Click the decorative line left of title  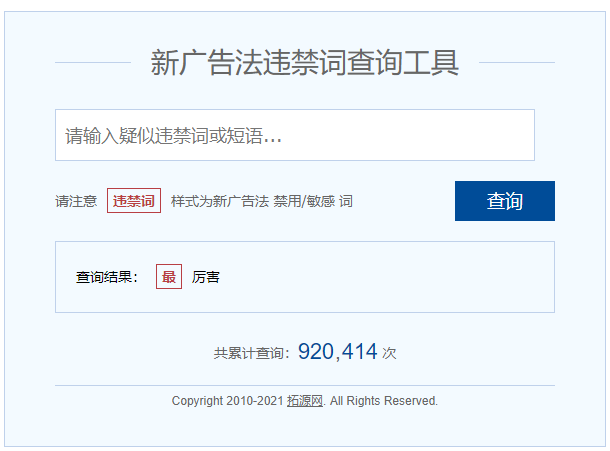[93, 62]
